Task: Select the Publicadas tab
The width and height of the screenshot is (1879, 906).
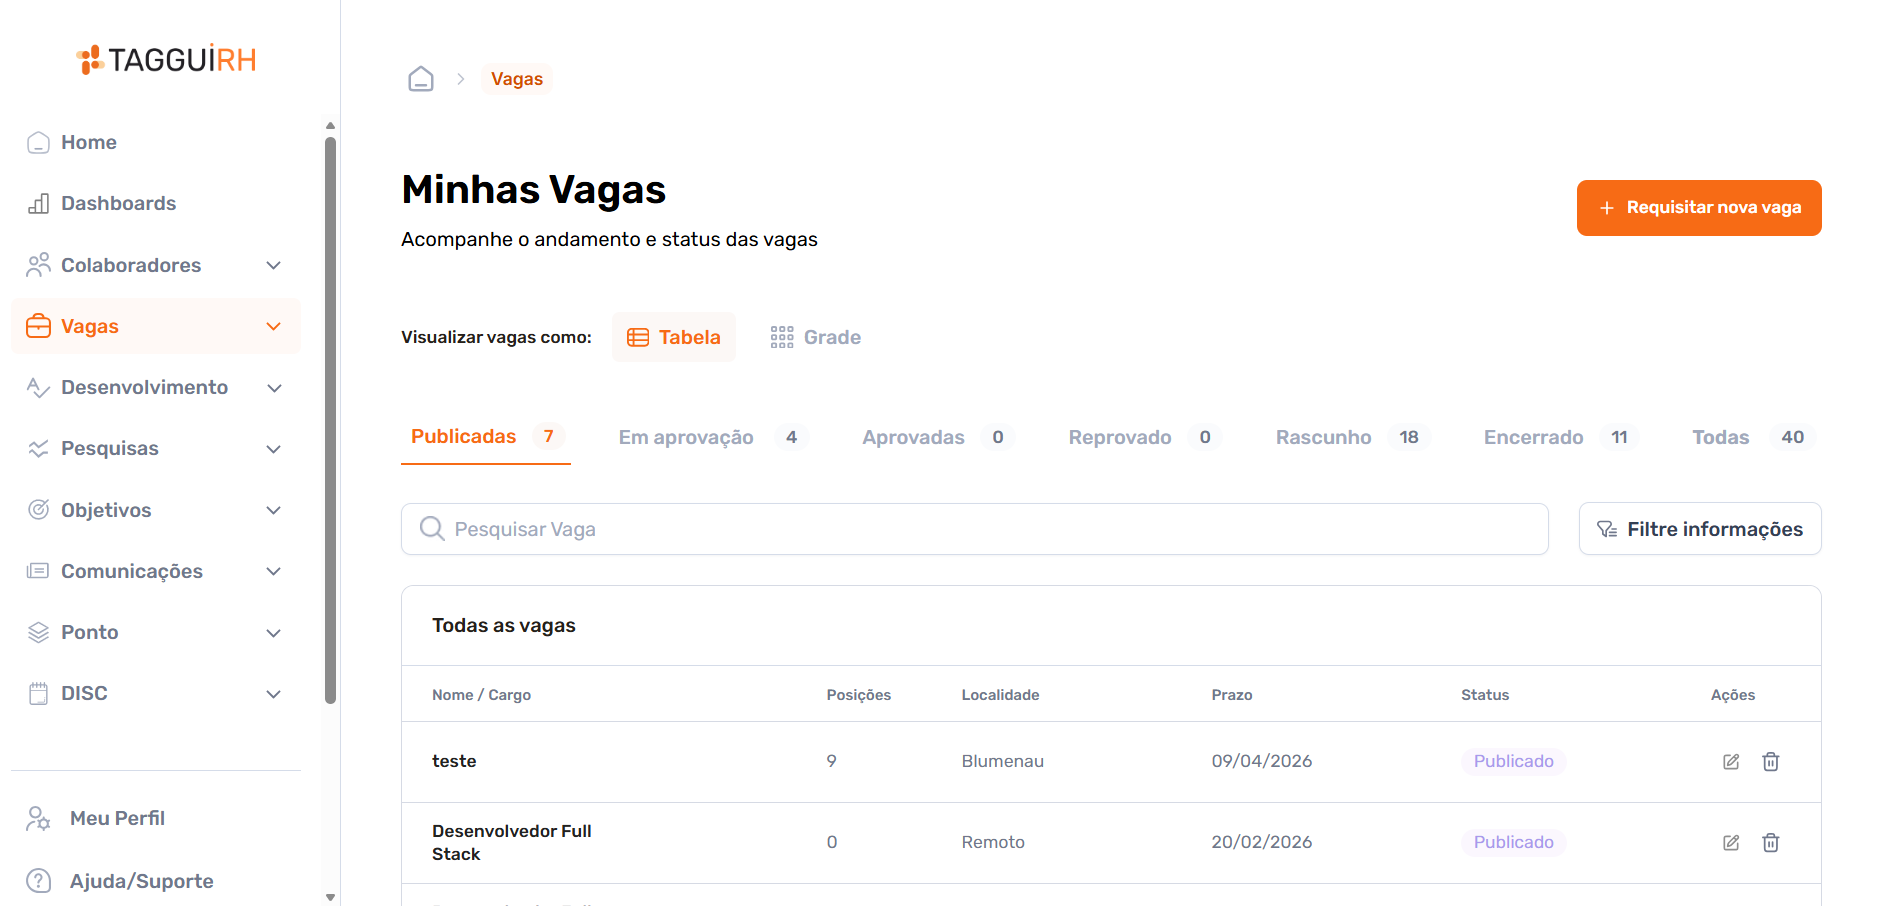Action: click(486, 437)
